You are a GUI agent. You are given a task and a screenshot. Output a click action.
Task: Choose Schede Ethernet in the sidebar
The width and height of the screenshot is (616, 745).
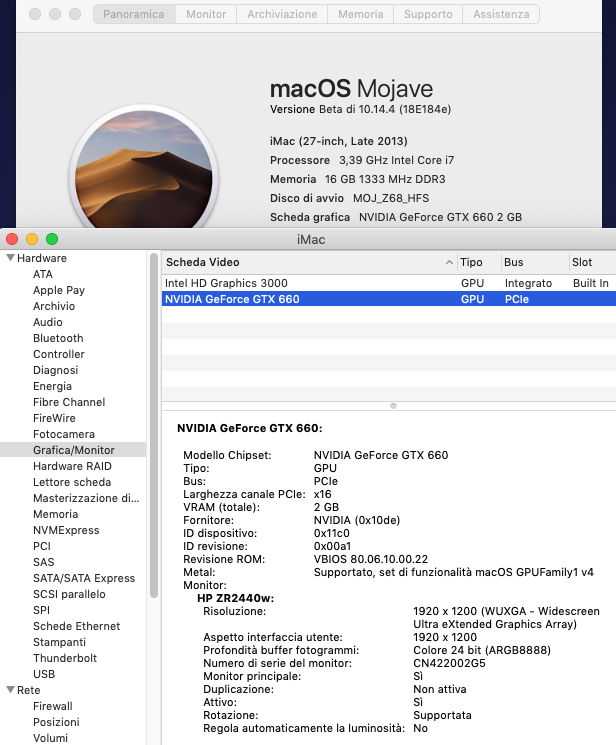point(77,626)
